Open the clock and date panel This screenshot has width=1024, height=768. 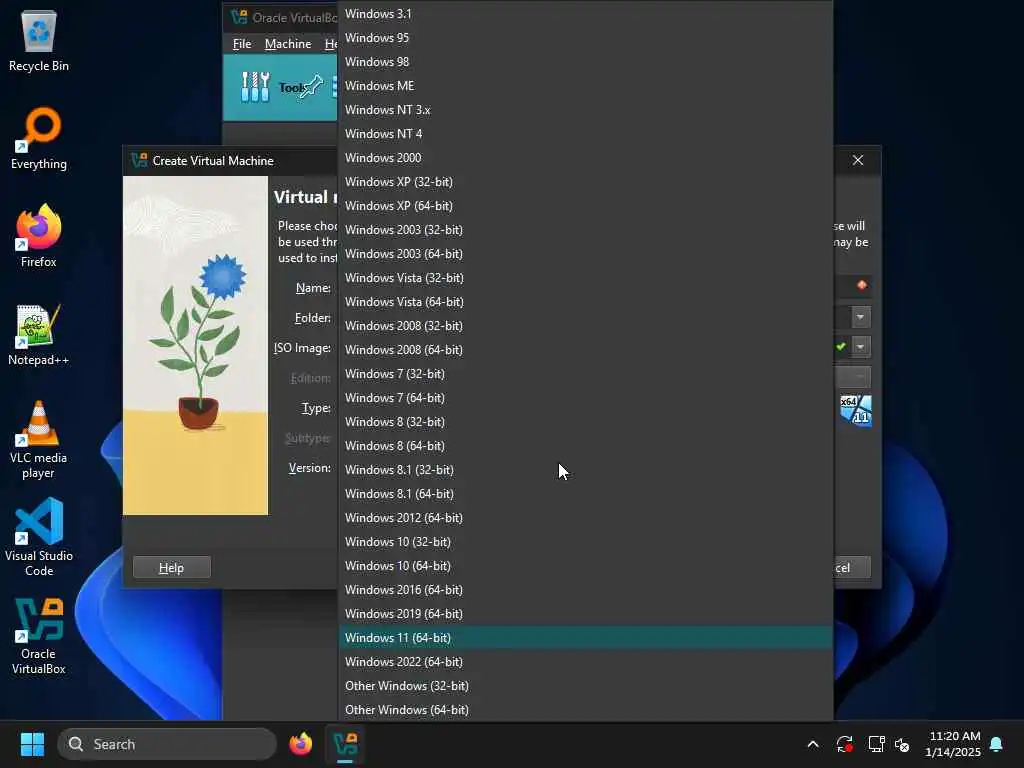(953, 744)
